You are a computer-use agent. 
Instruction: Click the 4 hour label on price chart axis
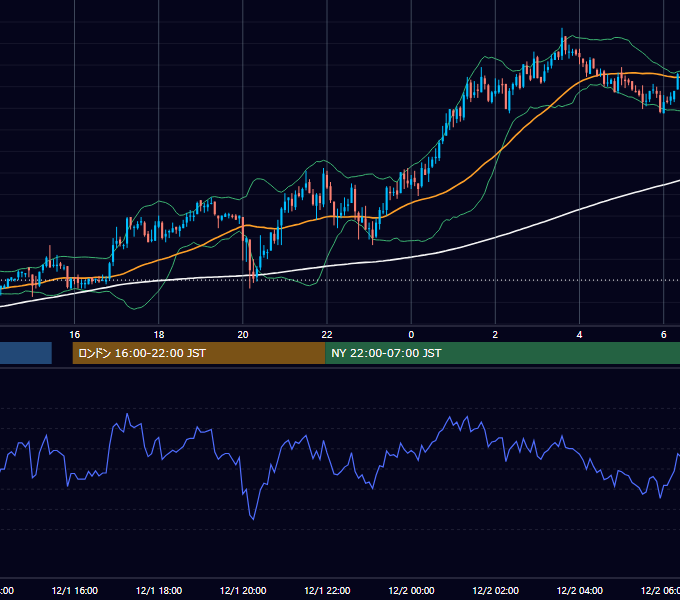(579, 335)
